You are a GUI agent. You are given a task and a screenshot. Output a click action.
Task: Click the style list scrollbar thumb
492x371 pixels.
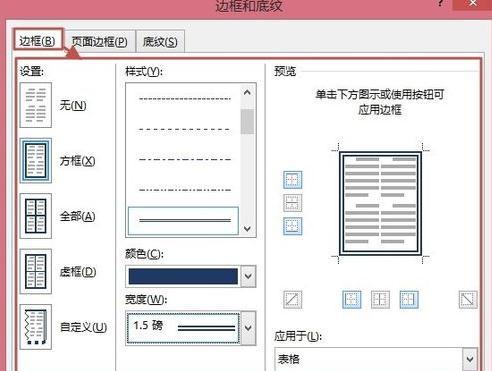tap(247, 122)
